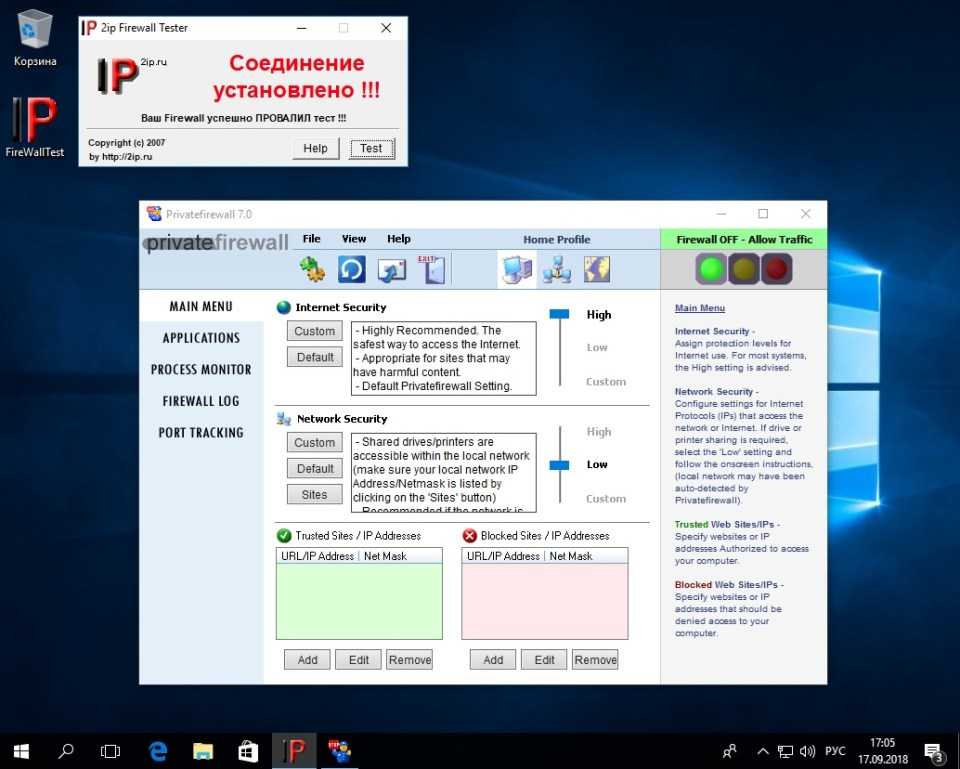Image resolution: width=960 pixels, height=769 pixels.
Task: Open the File menu
Action: pos(312,239)
